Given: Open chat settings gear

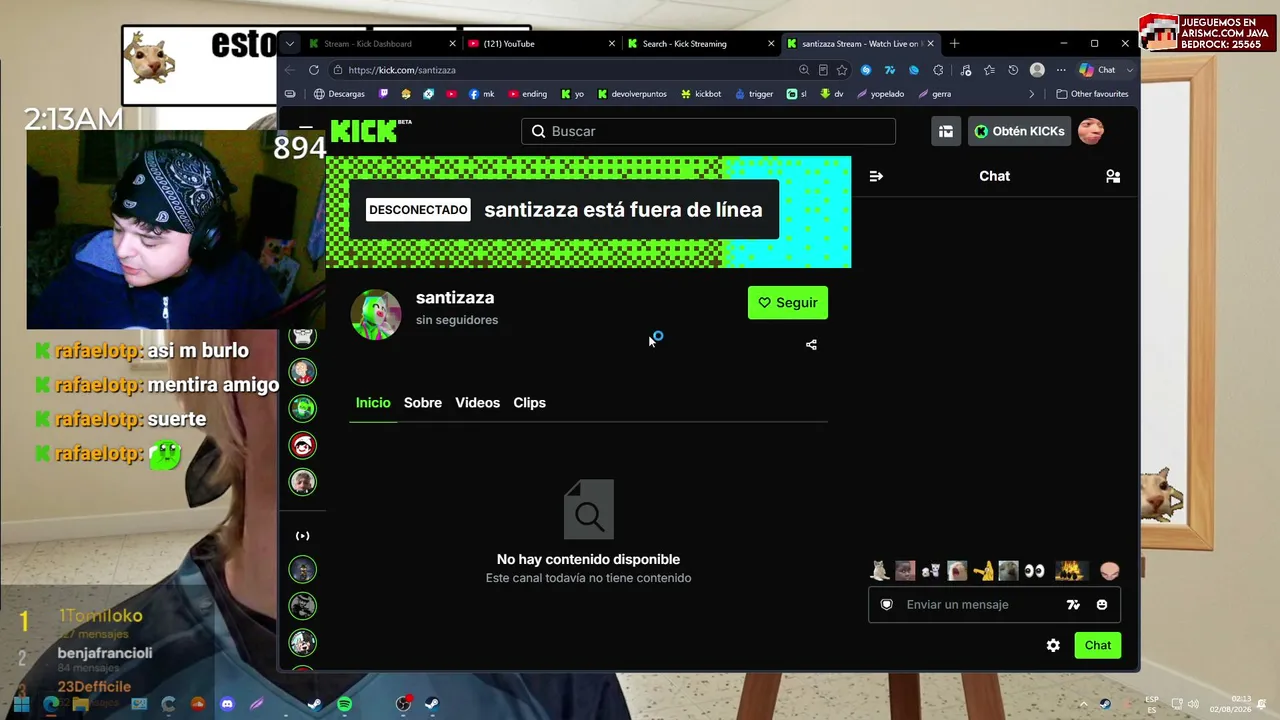Looking at the screenshot, I should pyautogui.click(x=1053, y=645).
